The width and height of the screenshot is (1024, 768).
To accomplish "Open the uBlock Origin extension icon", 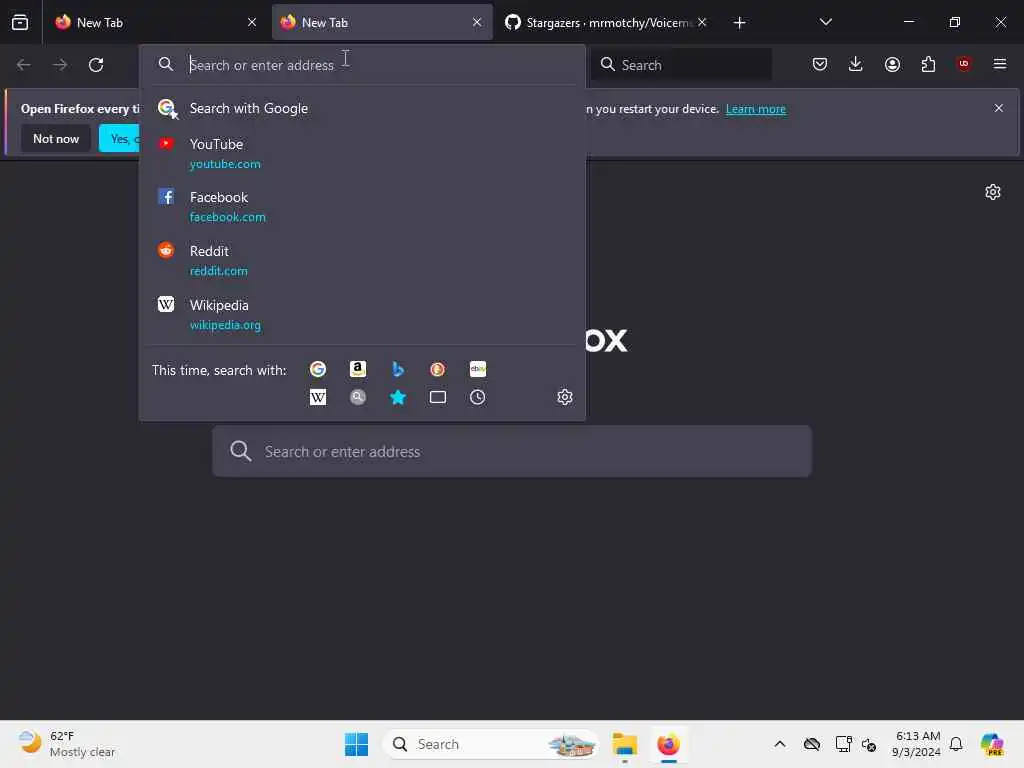I will click(964, 63).
